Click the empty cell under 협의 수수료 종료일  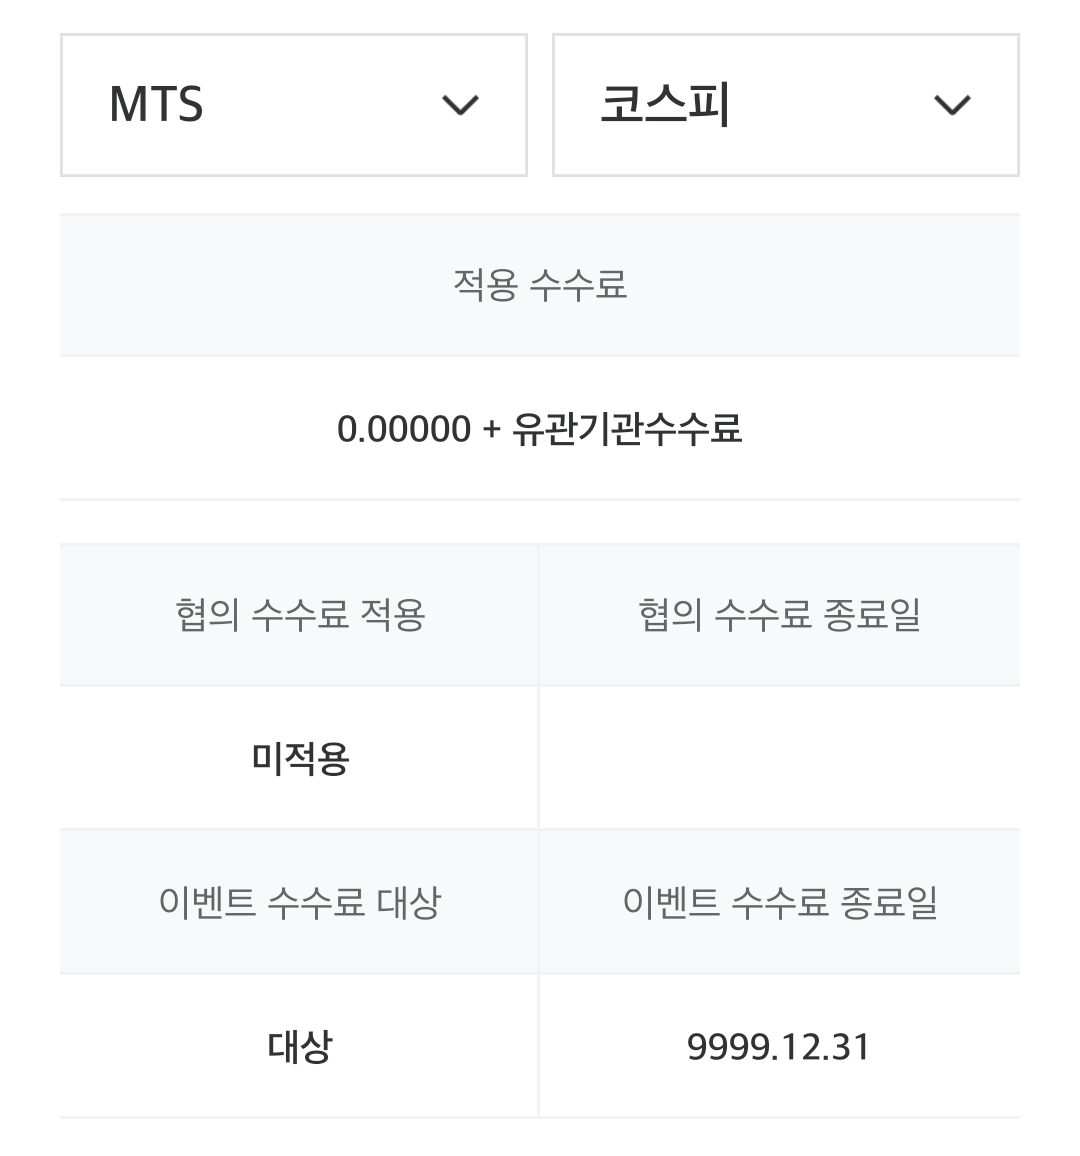tap(779, 759)
